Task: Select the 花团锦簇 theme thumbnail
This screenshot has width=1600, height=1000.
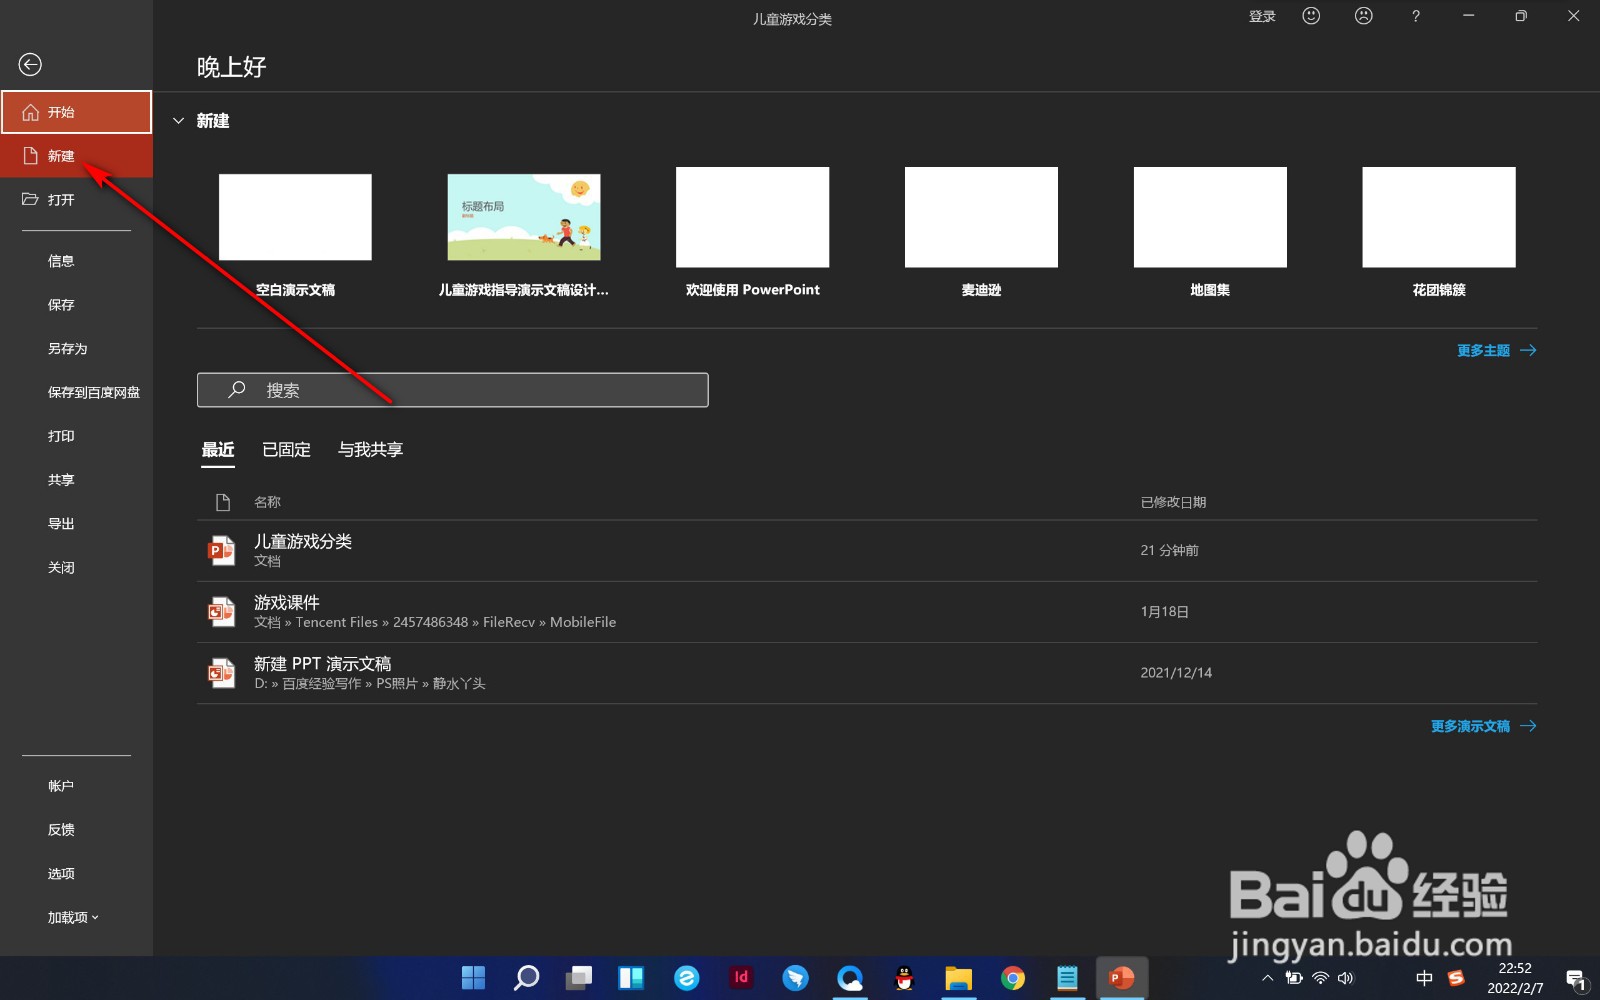Action: [1439, 217]
